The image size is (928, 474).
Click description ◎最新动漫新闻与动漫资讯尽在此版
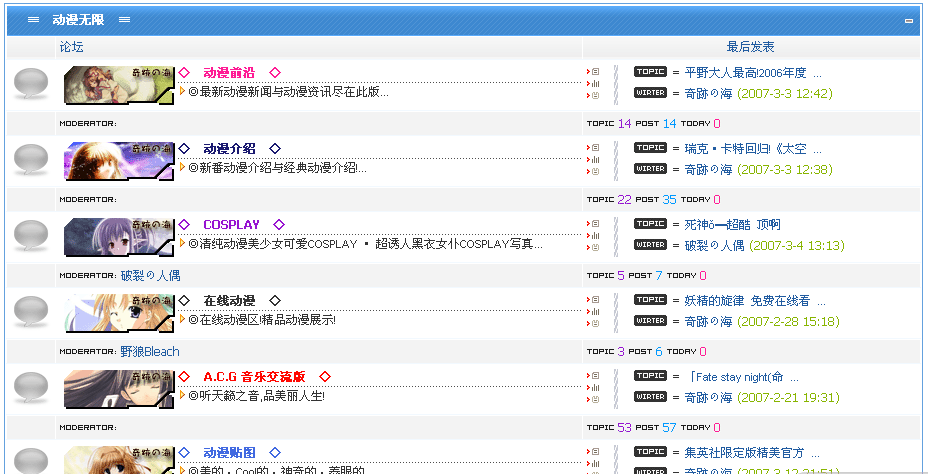[x=288, y=92]
